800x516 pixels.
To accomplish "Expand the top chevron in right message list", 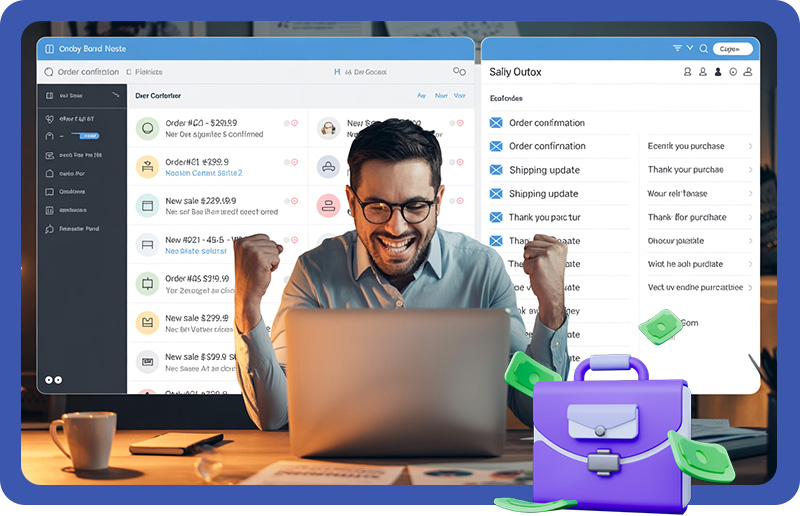I will 750,146.
